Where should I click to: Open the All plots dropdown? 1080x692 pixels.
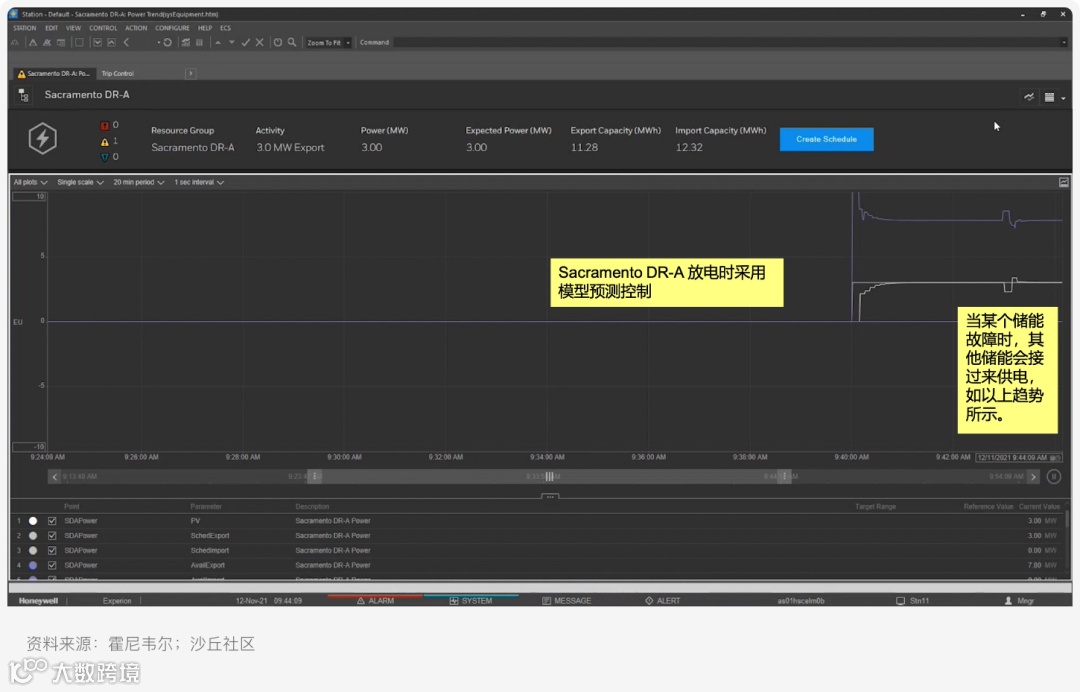tap(30, 182)
